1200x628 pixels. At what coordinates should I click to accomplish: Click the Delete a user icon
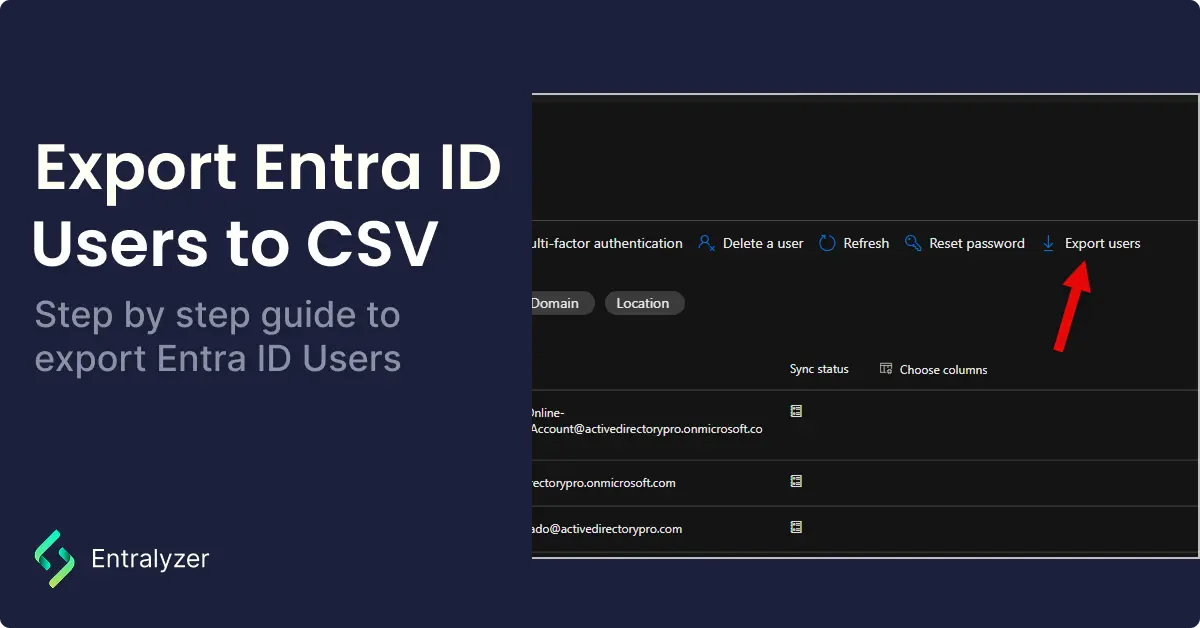(707, 243)
